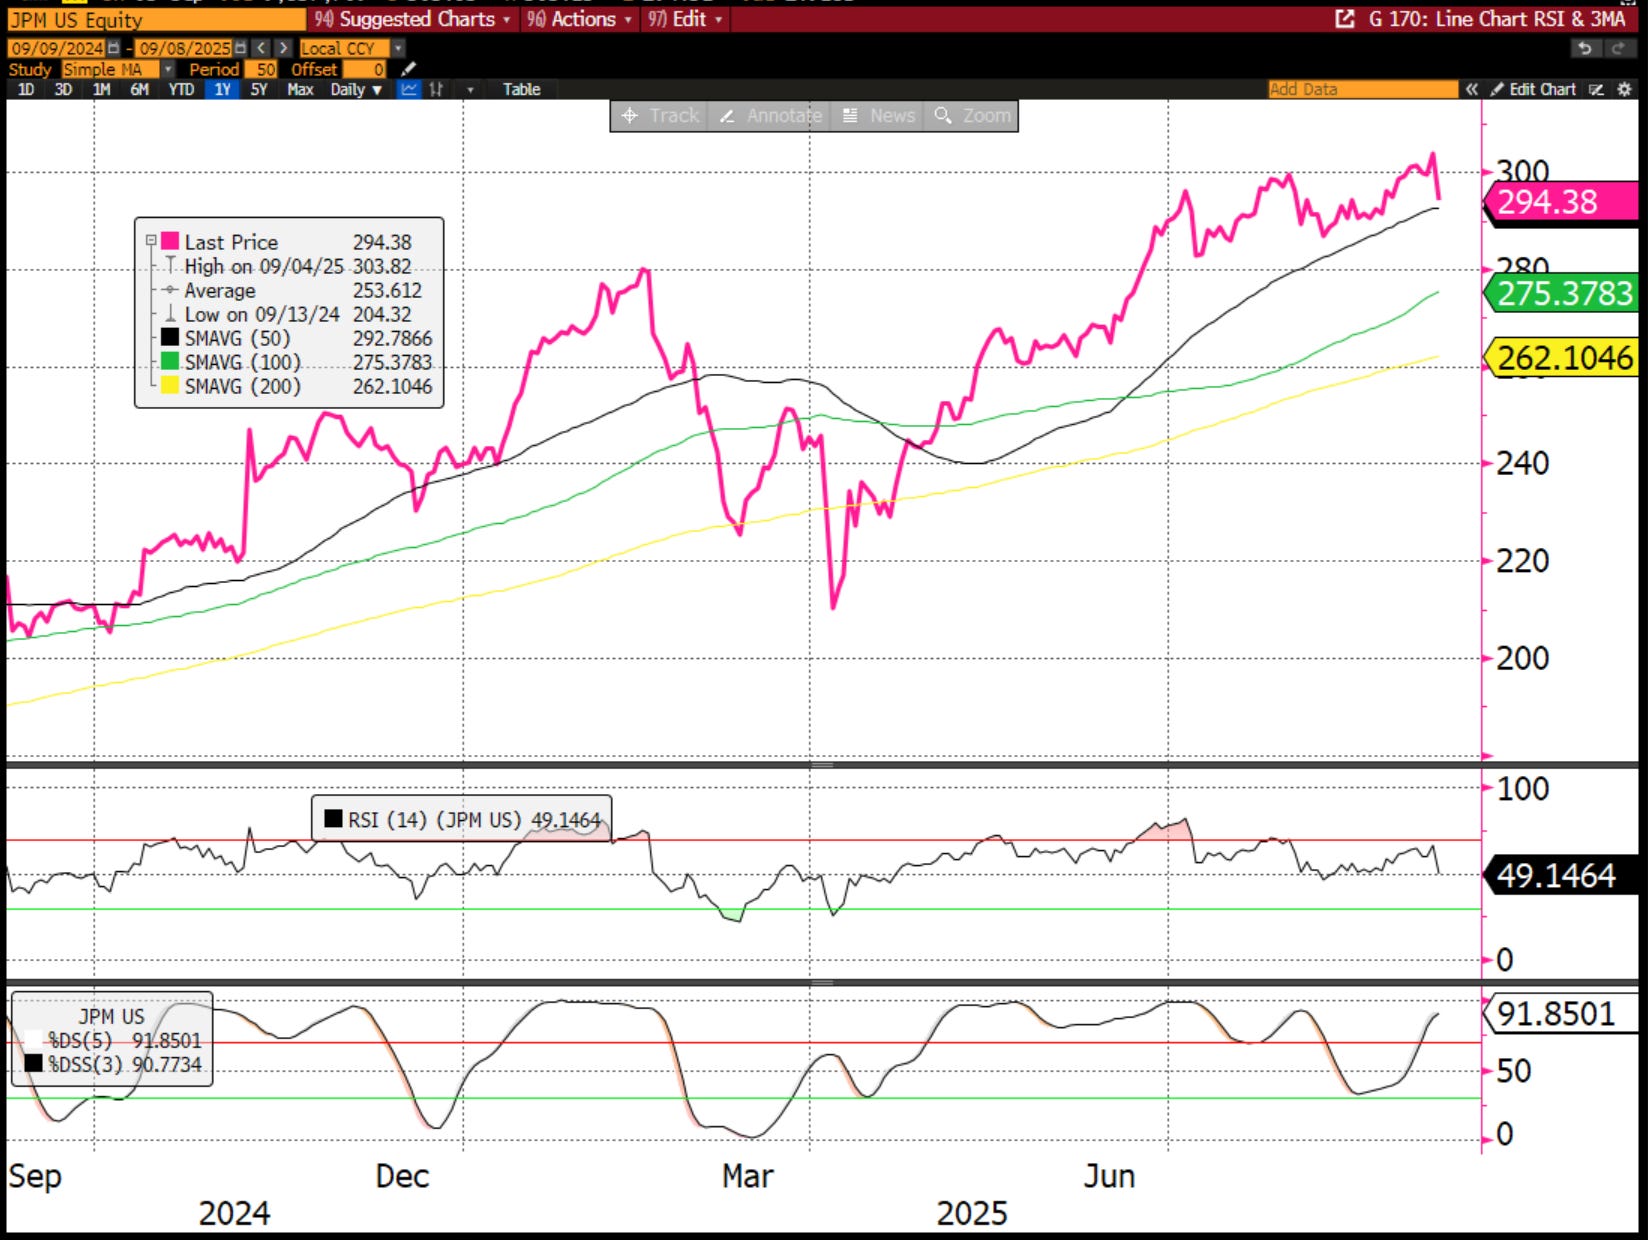The width and height of the screenshot is (1648, 1240).
Task: Click the green SMAVG (100) legend swatch
Action: point(170,361)
